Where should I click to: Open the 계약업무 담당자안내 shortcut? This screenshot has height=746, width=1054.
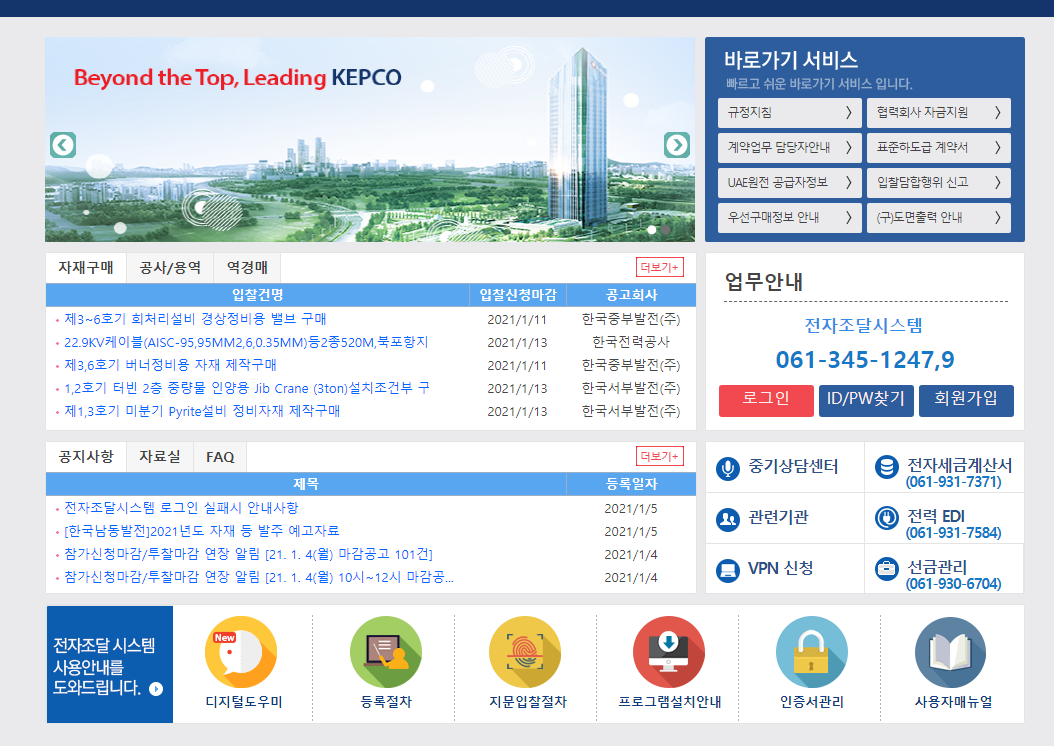pyautogui.click(x=790, y=147)
